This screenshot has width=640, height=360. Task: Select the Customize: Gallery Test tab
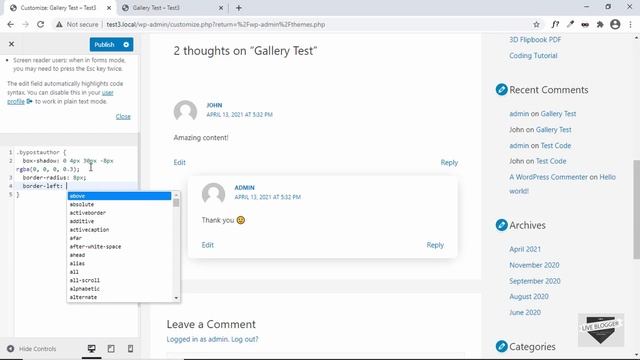click(58, 8)
